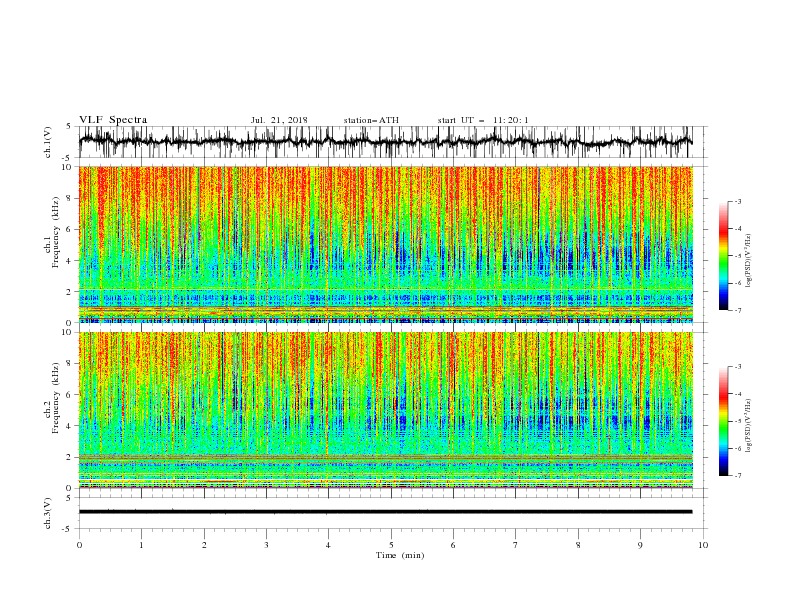Click the "8" kHz tick on ch.1 frequency axis
This screenshot has height=612, width=792.
pos(69,198)
